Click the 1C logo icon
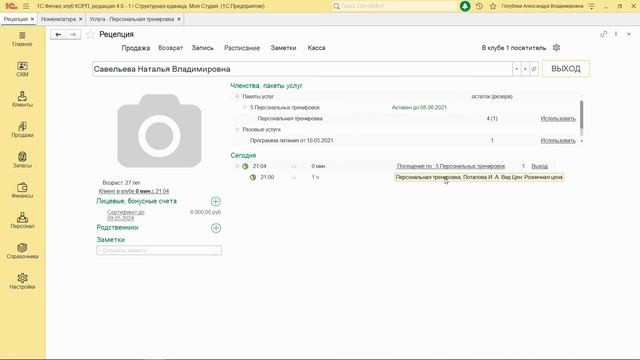This screenshot has height=360, width=640. pos(11,6)
